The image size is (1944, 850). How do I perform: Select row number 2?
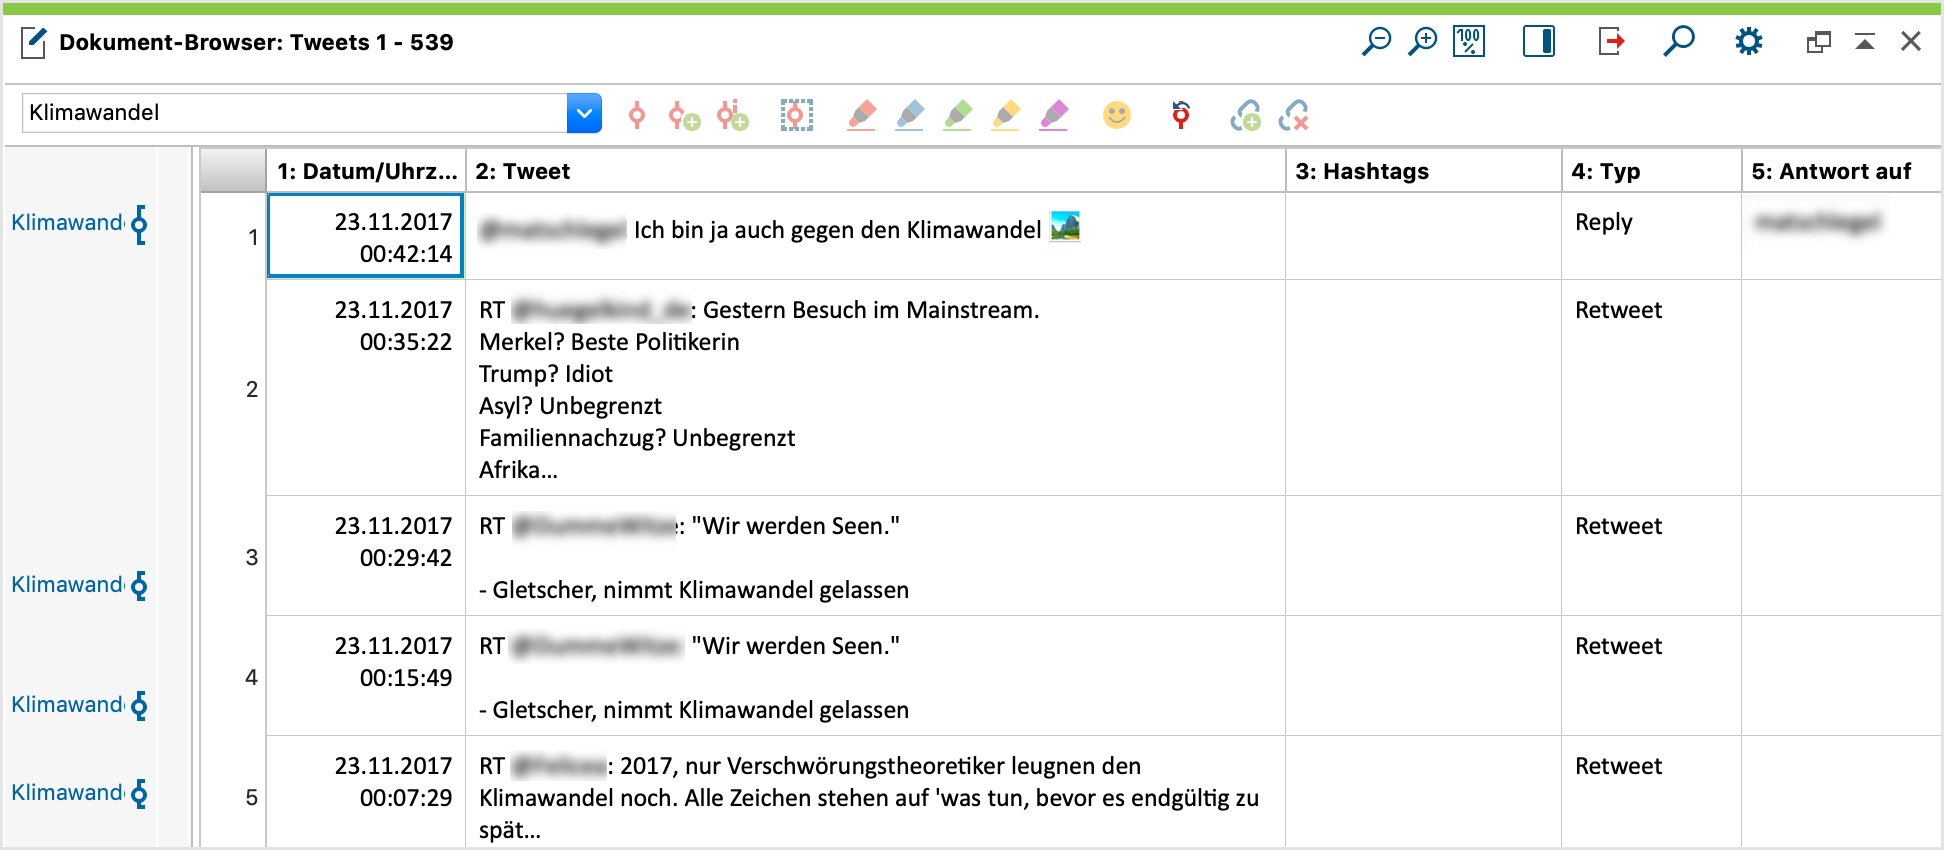pos(233,389)
